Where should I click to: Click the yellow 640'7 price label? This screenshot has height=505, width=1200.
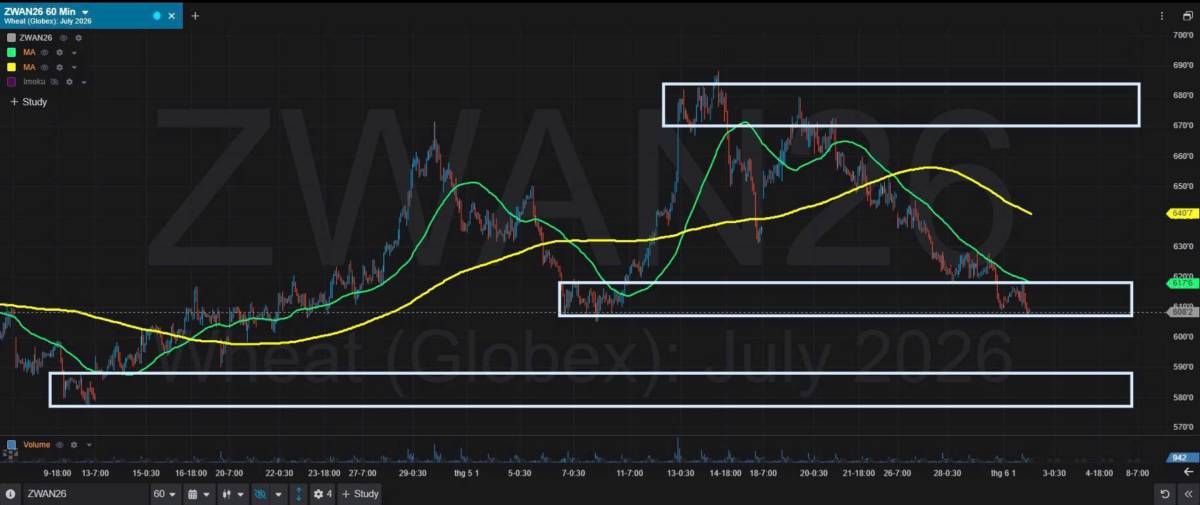[1182, 213]
